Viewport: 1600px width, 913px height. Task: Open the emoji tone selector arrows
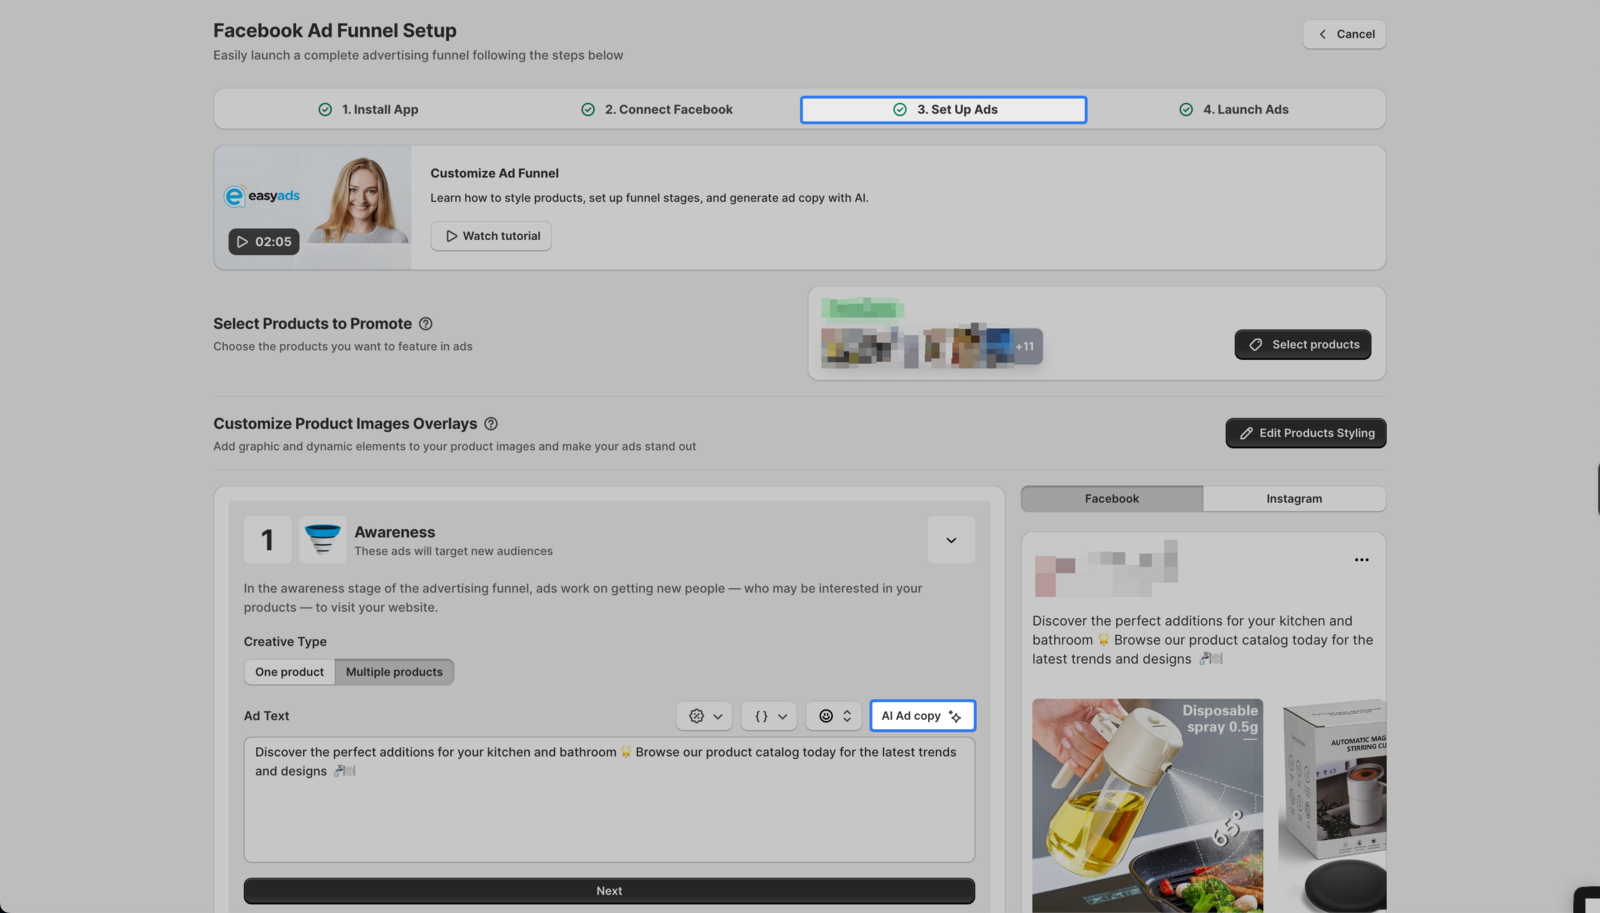click(846, 716)
